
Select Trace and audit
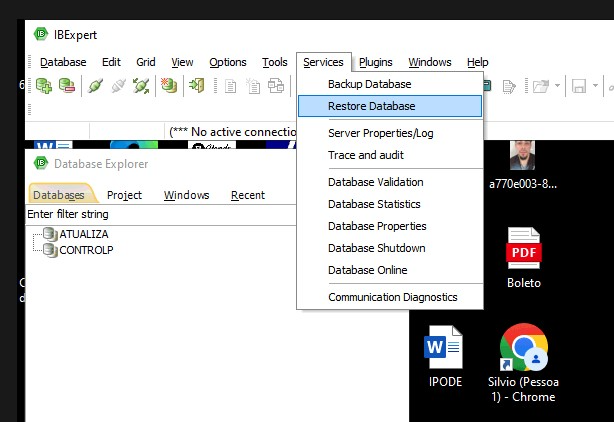click(390, 155)
